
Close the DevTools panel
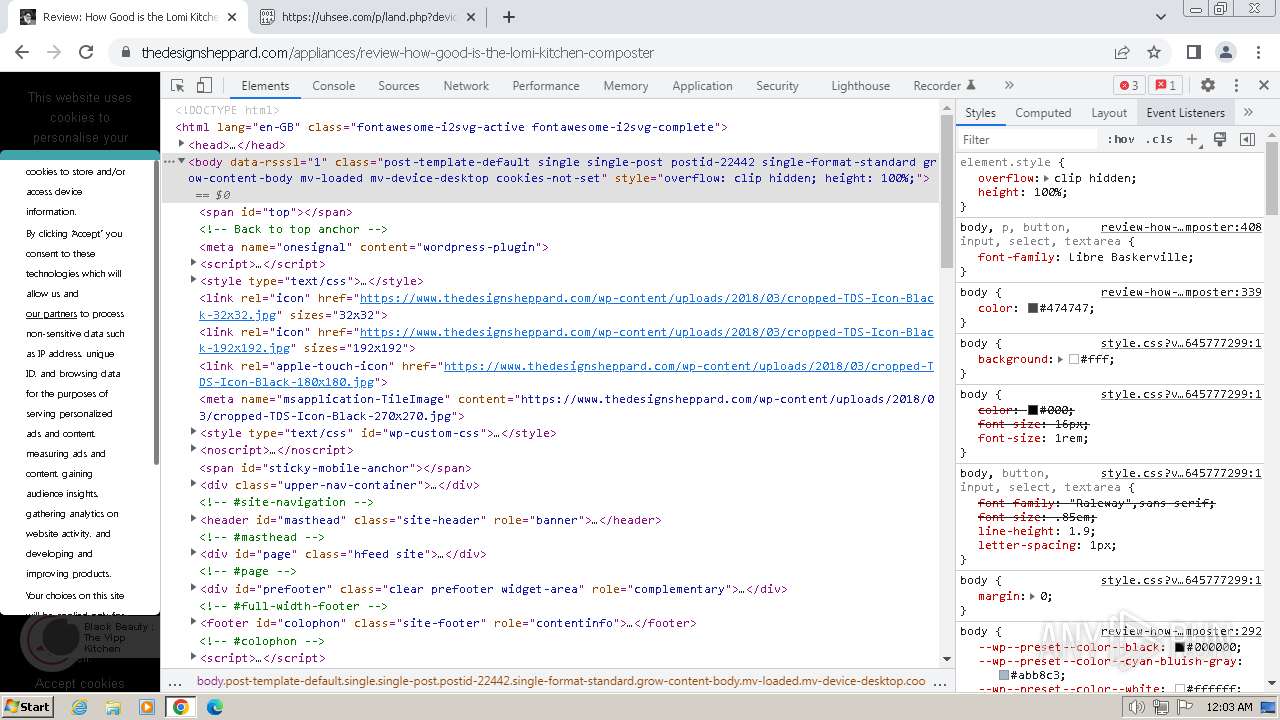pyautogui.click(x=1264, y=86)
